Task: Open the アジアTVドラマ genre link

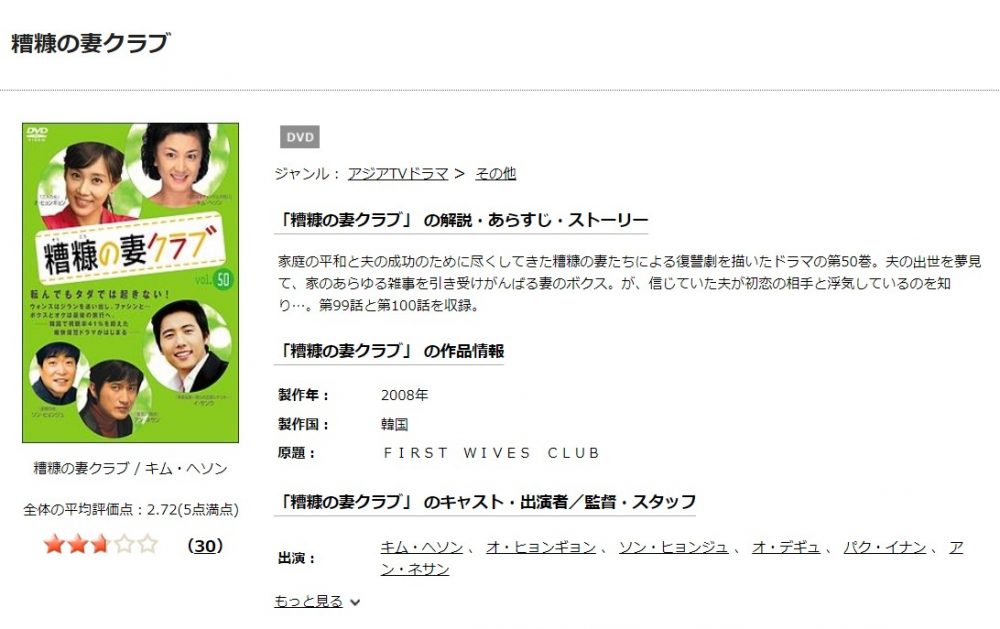Action: (398, 174)
